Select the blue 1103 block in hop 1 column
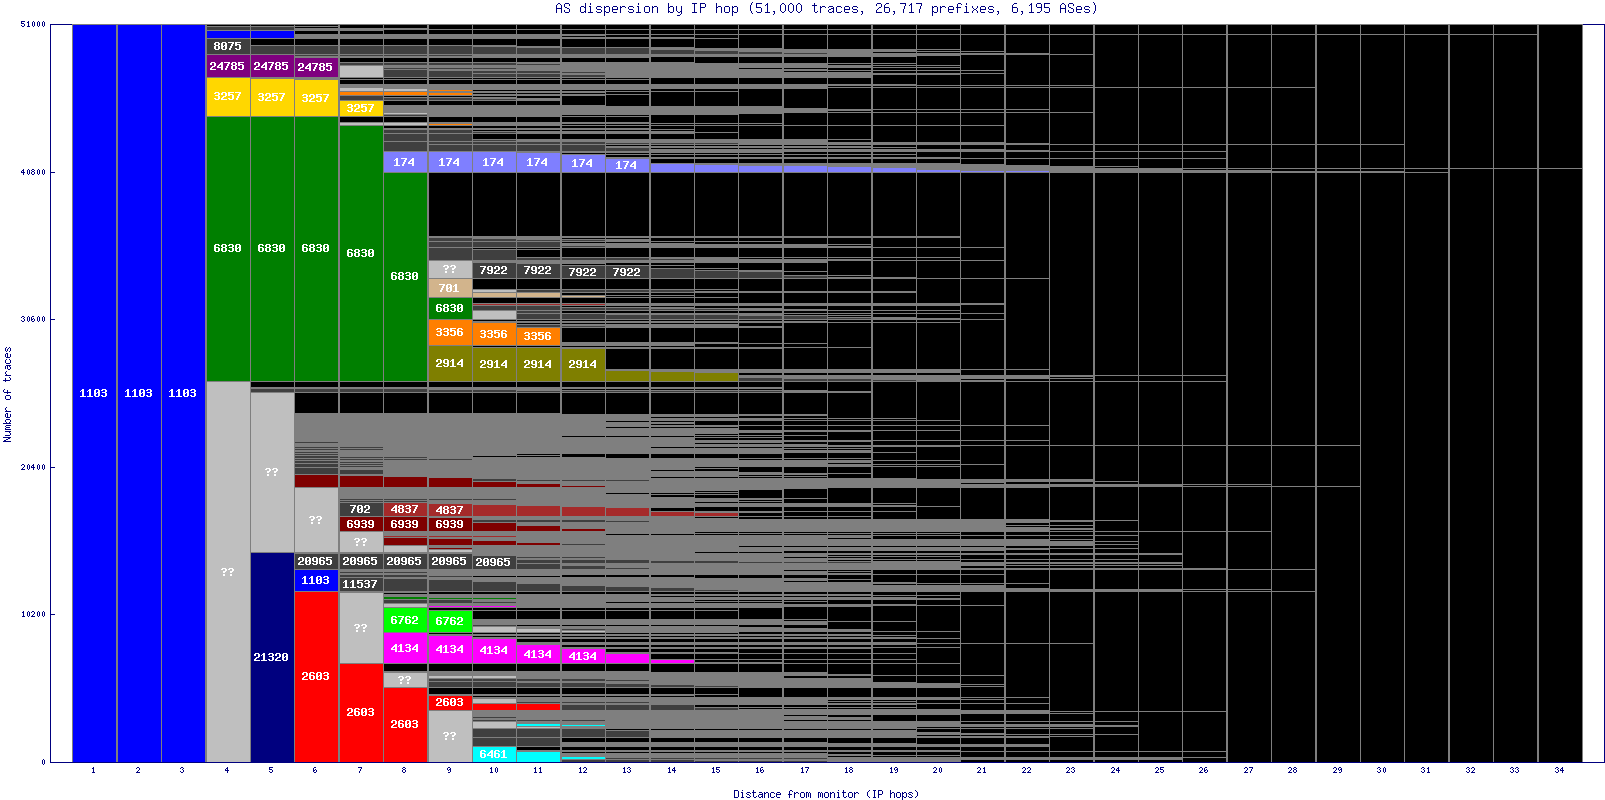The height and width of the screenshot is (800, 1605). click(x=94, y=393)
